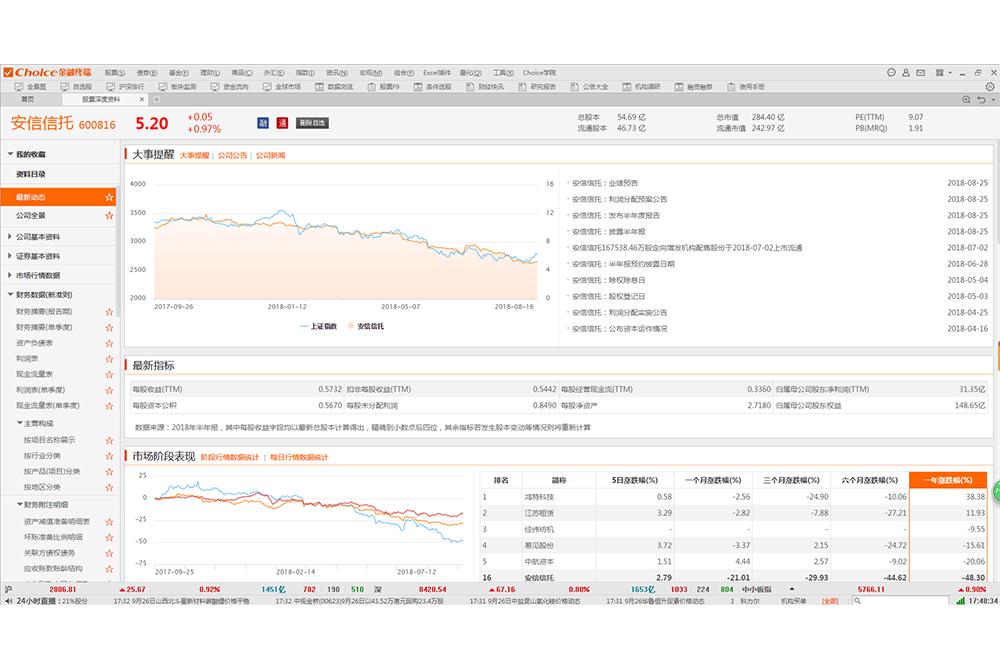Toggle favorite star for 应收账款账龄结构
This screenshot has height=666, width=1000.
click(x=109, y=568)
